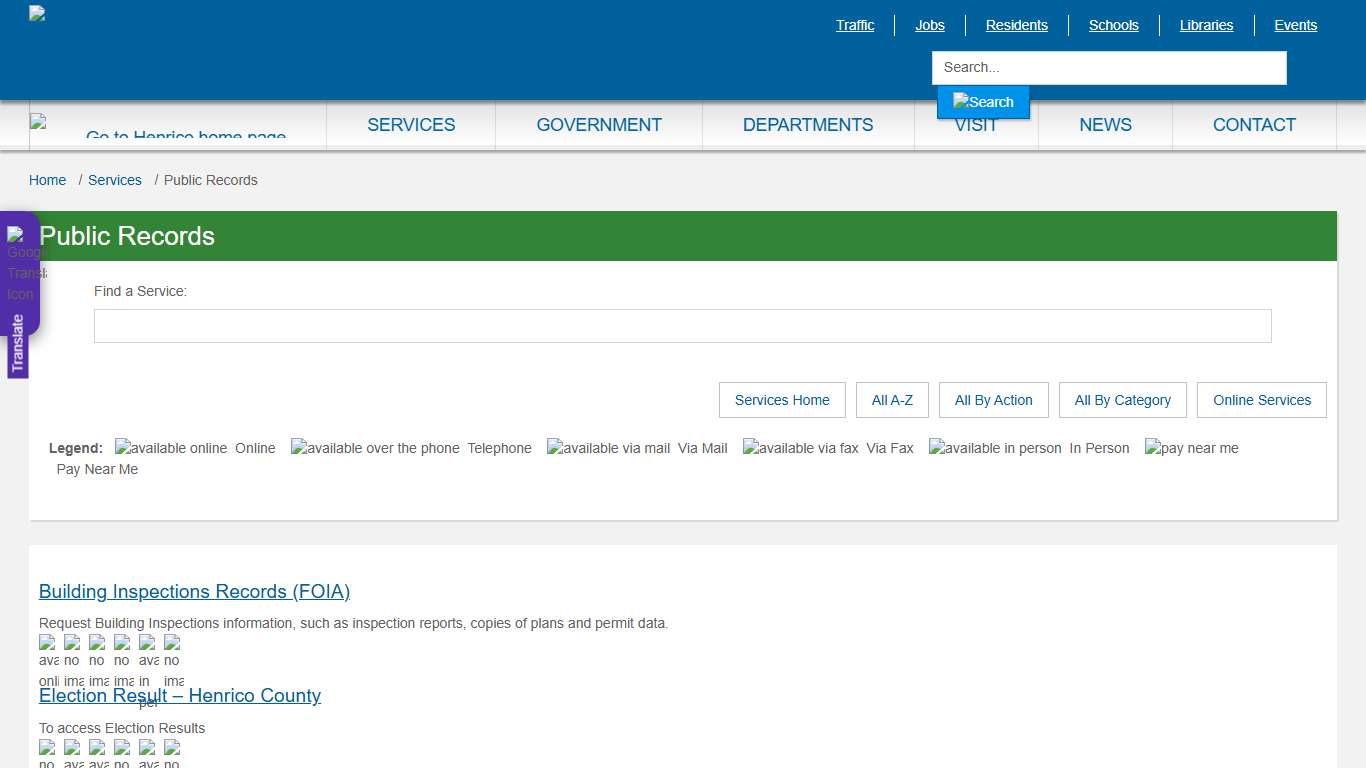Image resolution: width=1366 pixels, height=768 pixels.
Task: Click the 'available in person' legend icon
Action: [994, 447]
